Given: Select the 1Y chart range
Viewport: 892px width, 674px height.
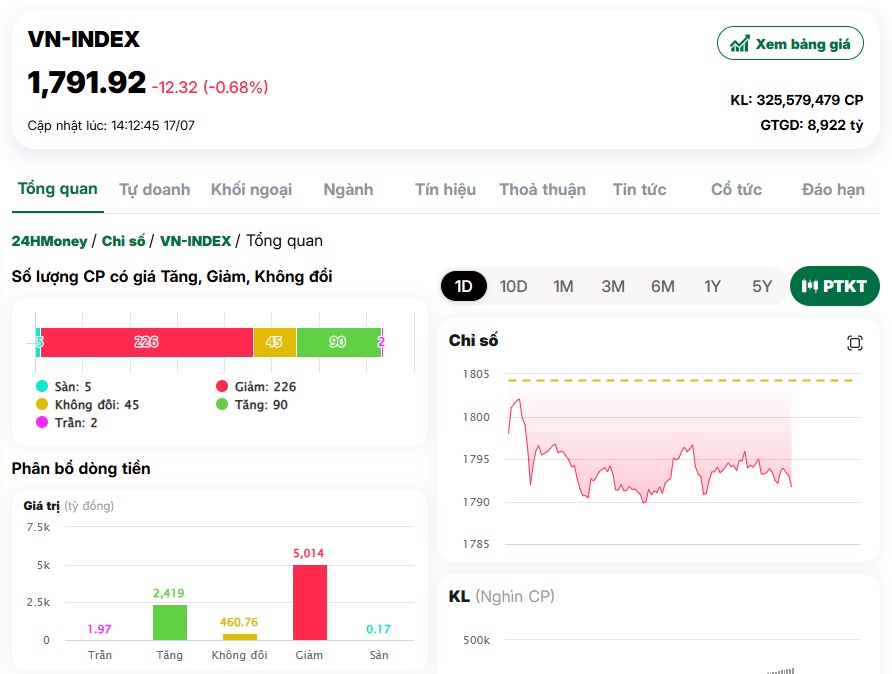Looking at the screenshot, I should coord(712,286).
